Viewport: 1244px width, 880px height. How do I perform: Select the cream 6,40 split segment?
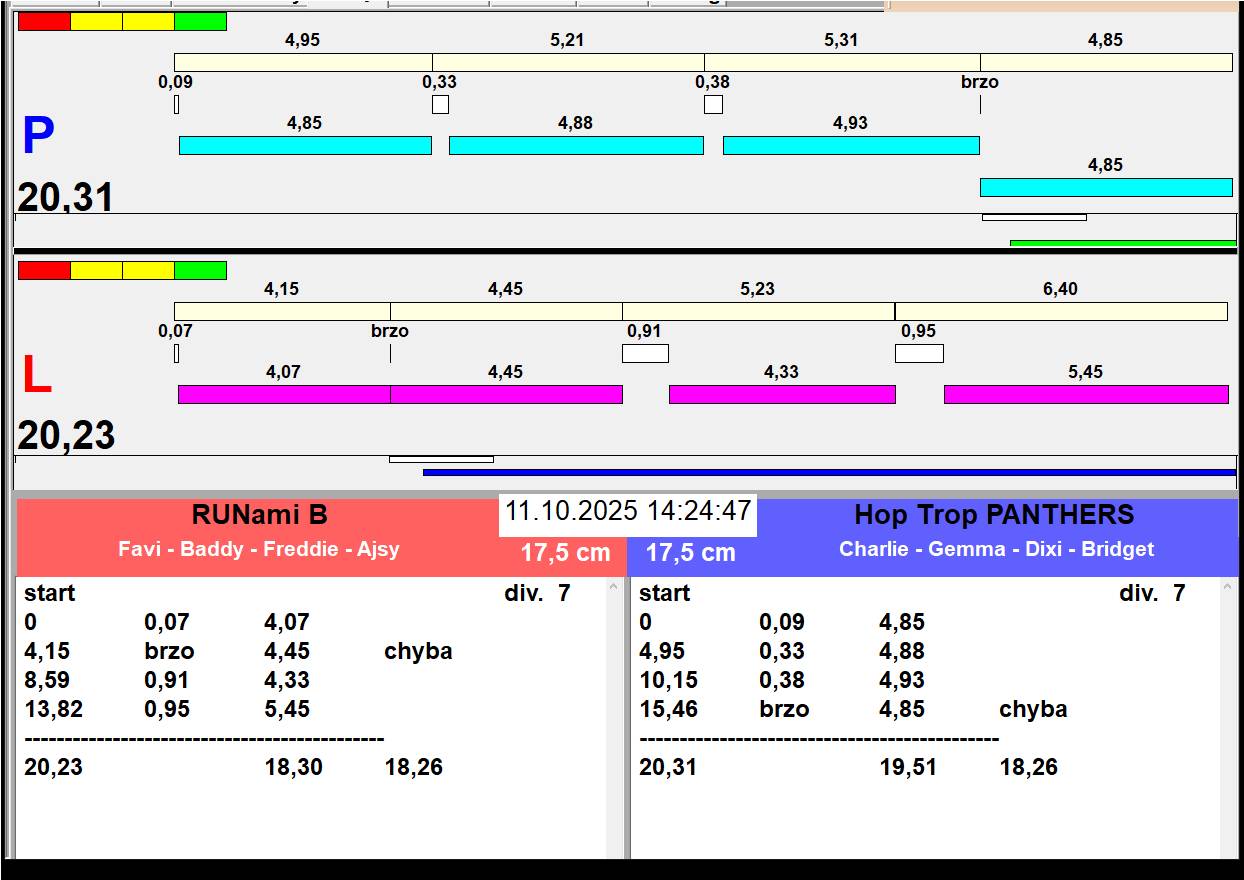click(1061, 312)
